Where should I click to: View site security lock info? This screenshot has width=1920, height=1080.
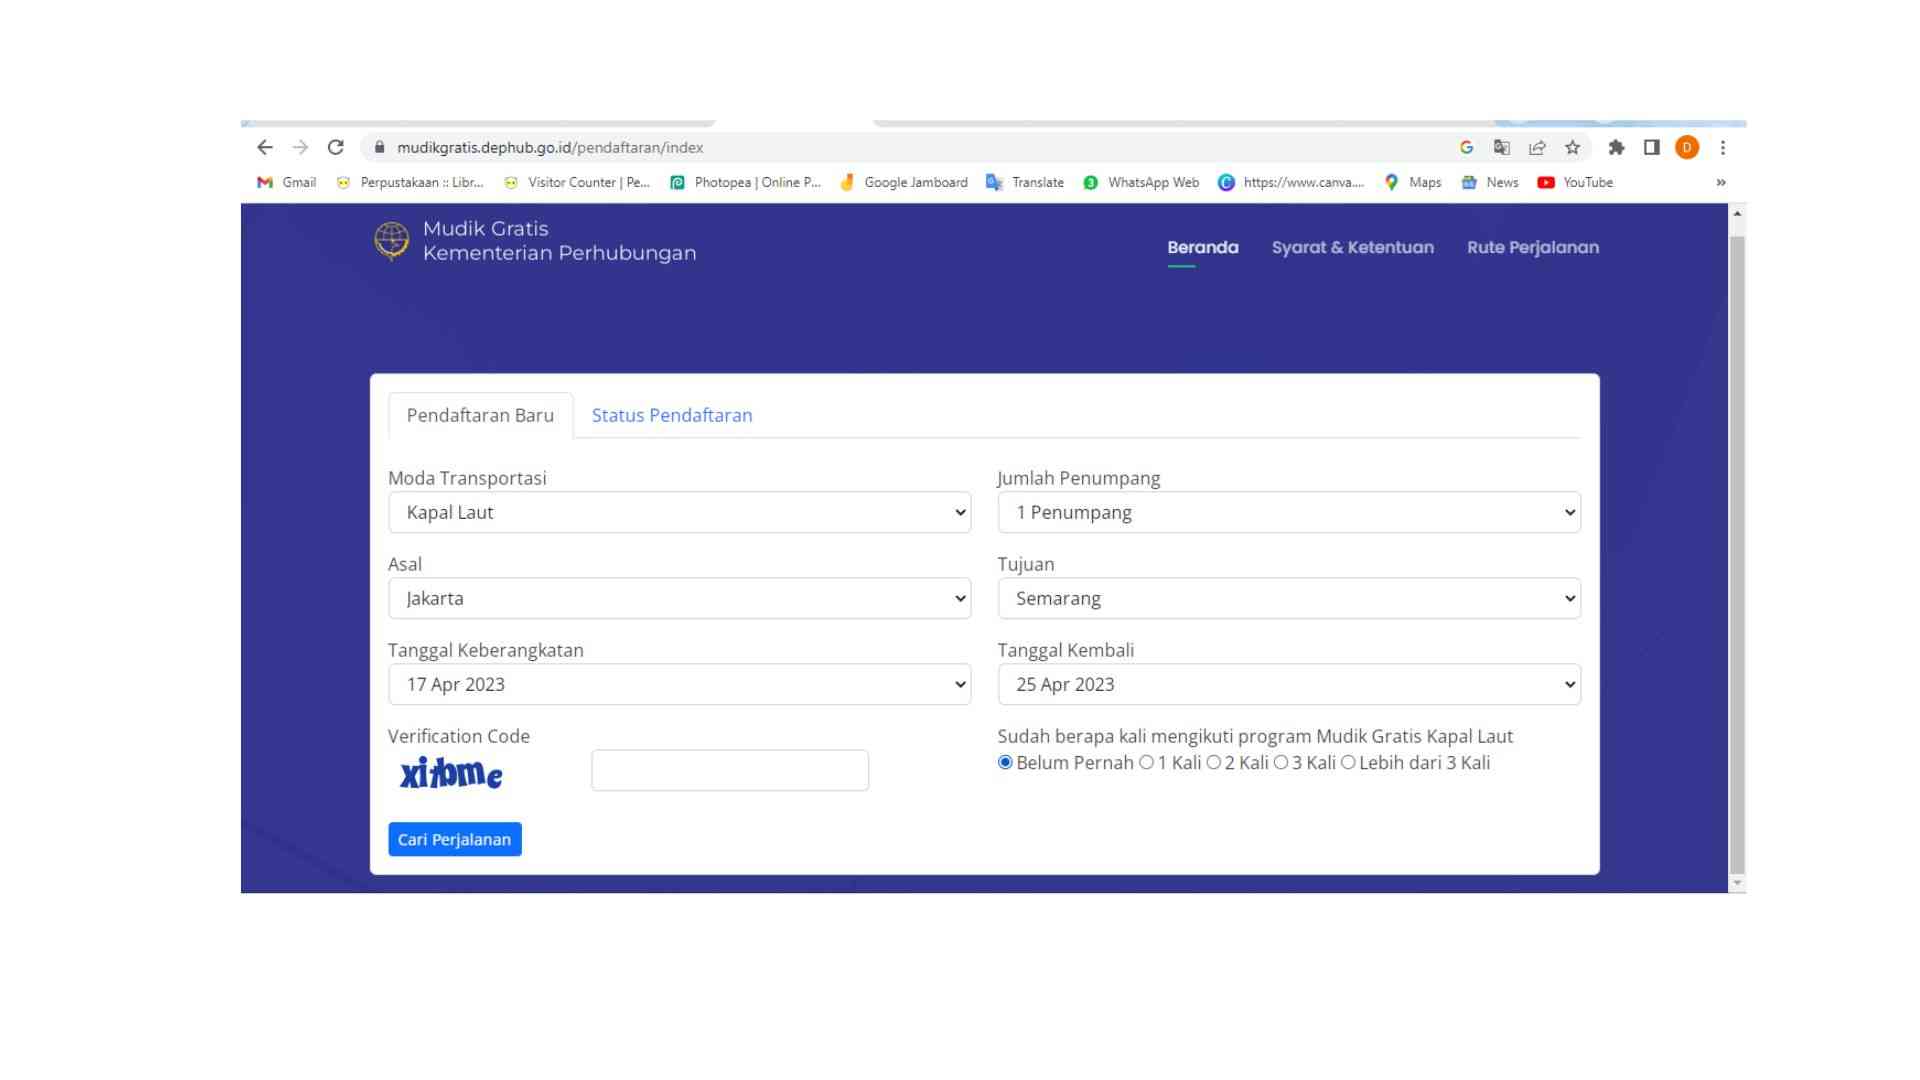coord(379,147)
